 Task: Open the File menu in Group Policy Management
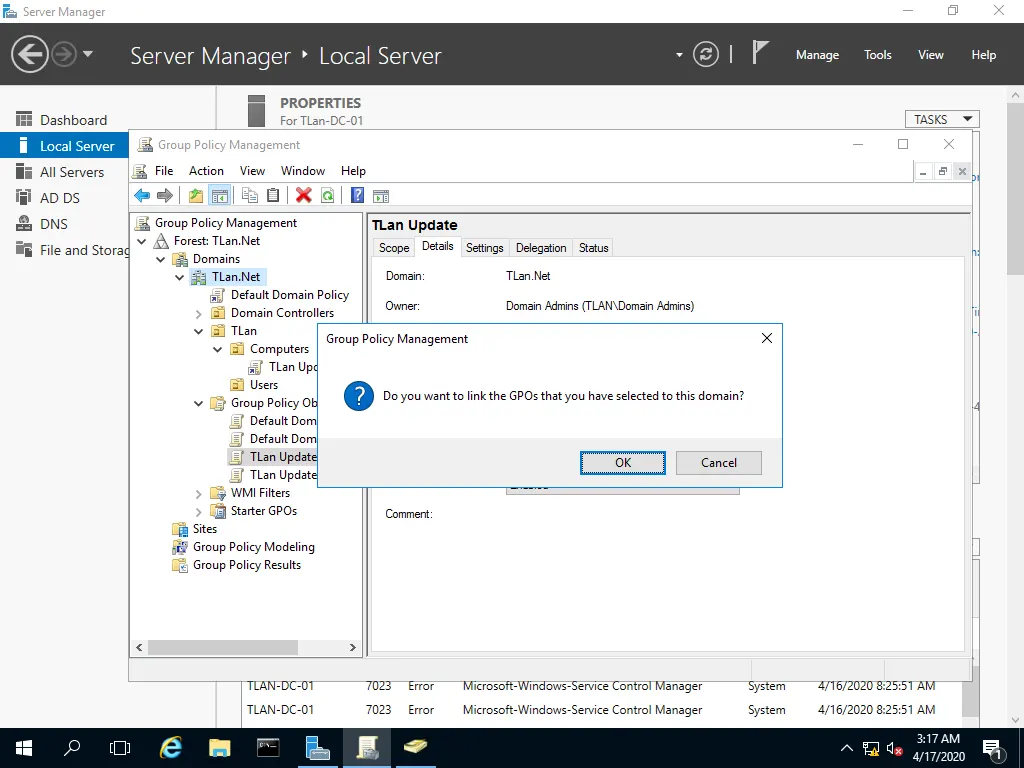click(164, 170)
